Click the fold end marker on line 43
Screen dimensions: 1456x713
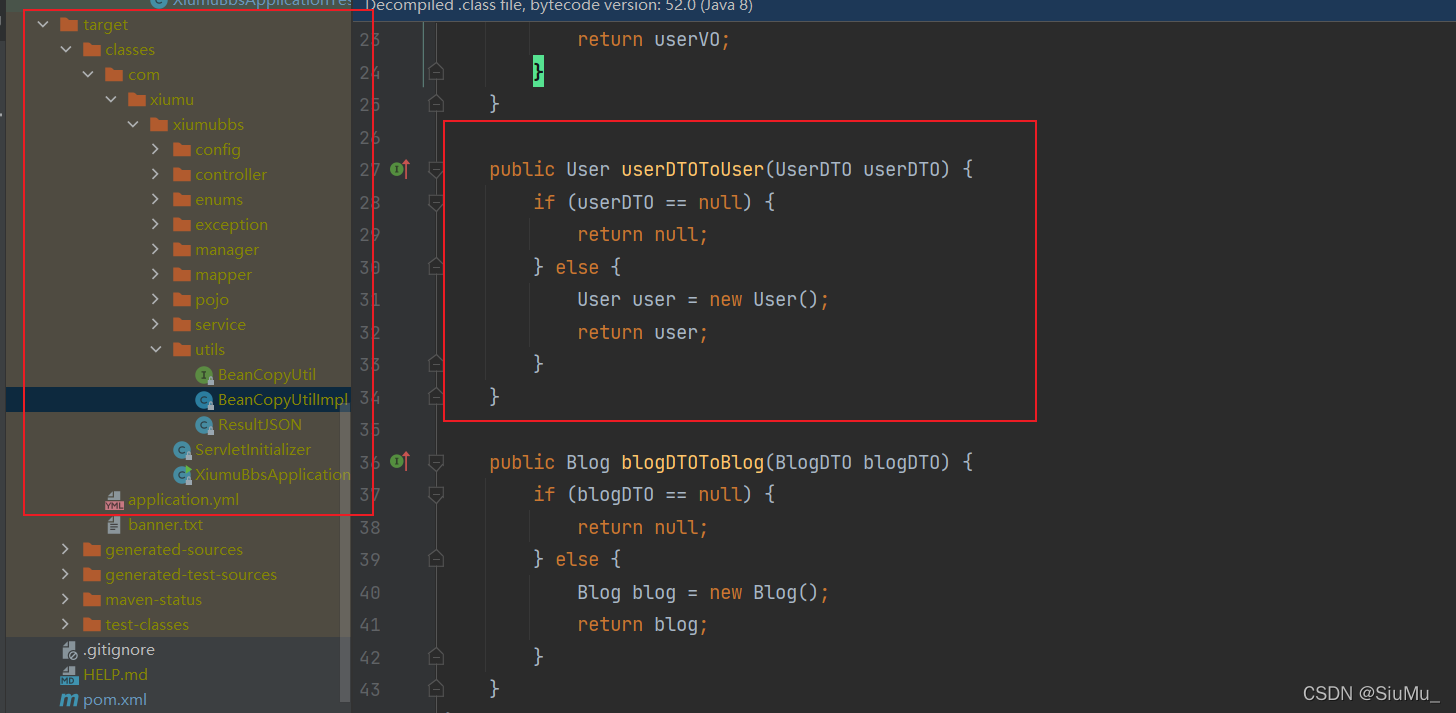point(436,689)
